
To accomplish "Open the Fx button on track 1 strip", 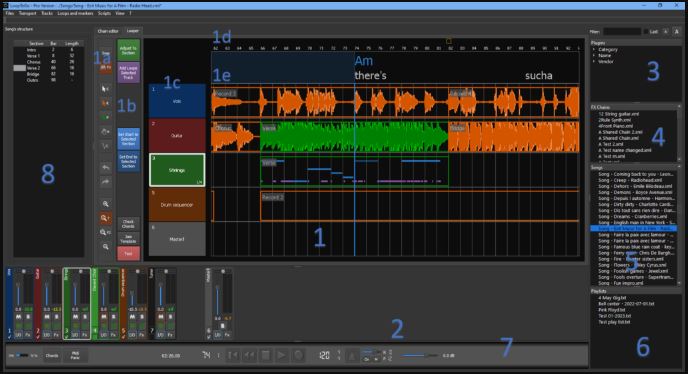I will point(28,335).
